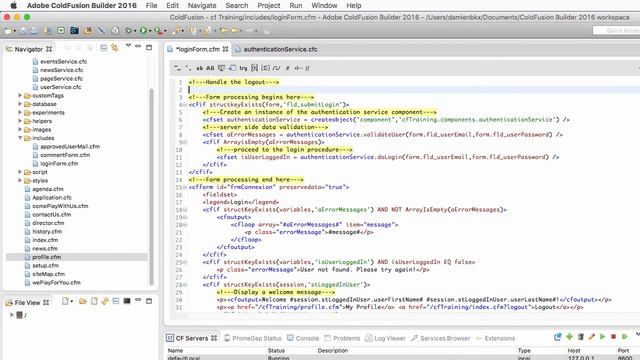Expand the helpers folder

tap(20, 121)
